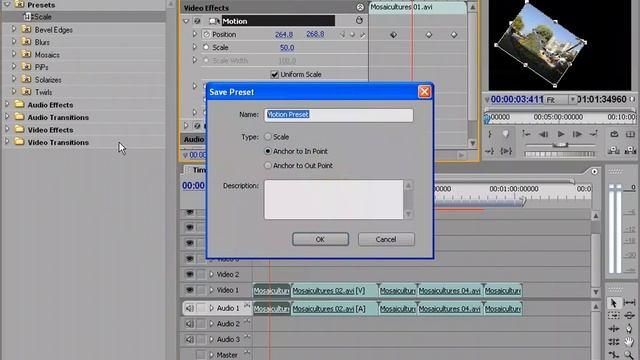This screenshot has height=360, width=640.
Task: Click the Motion transform icon before Motion
Action: click(213, 21)
